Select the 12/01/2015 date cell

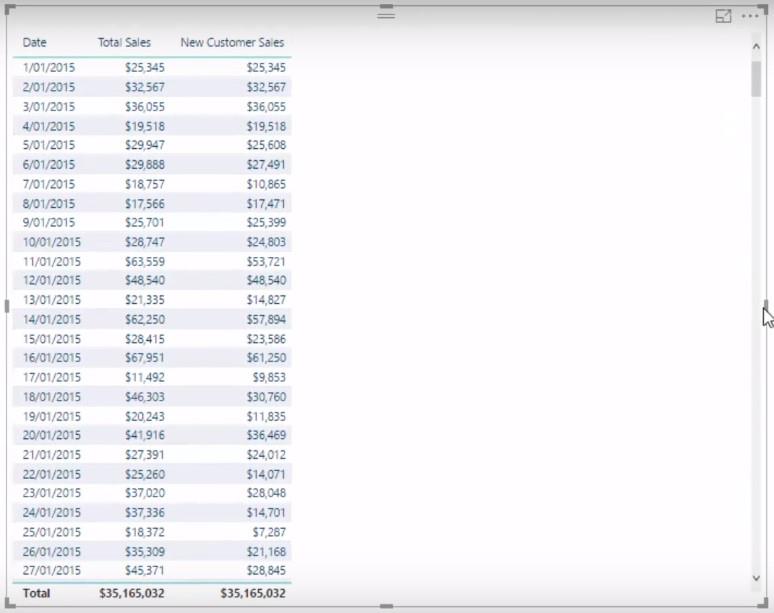pyautogui.click(x=52, y=280)
